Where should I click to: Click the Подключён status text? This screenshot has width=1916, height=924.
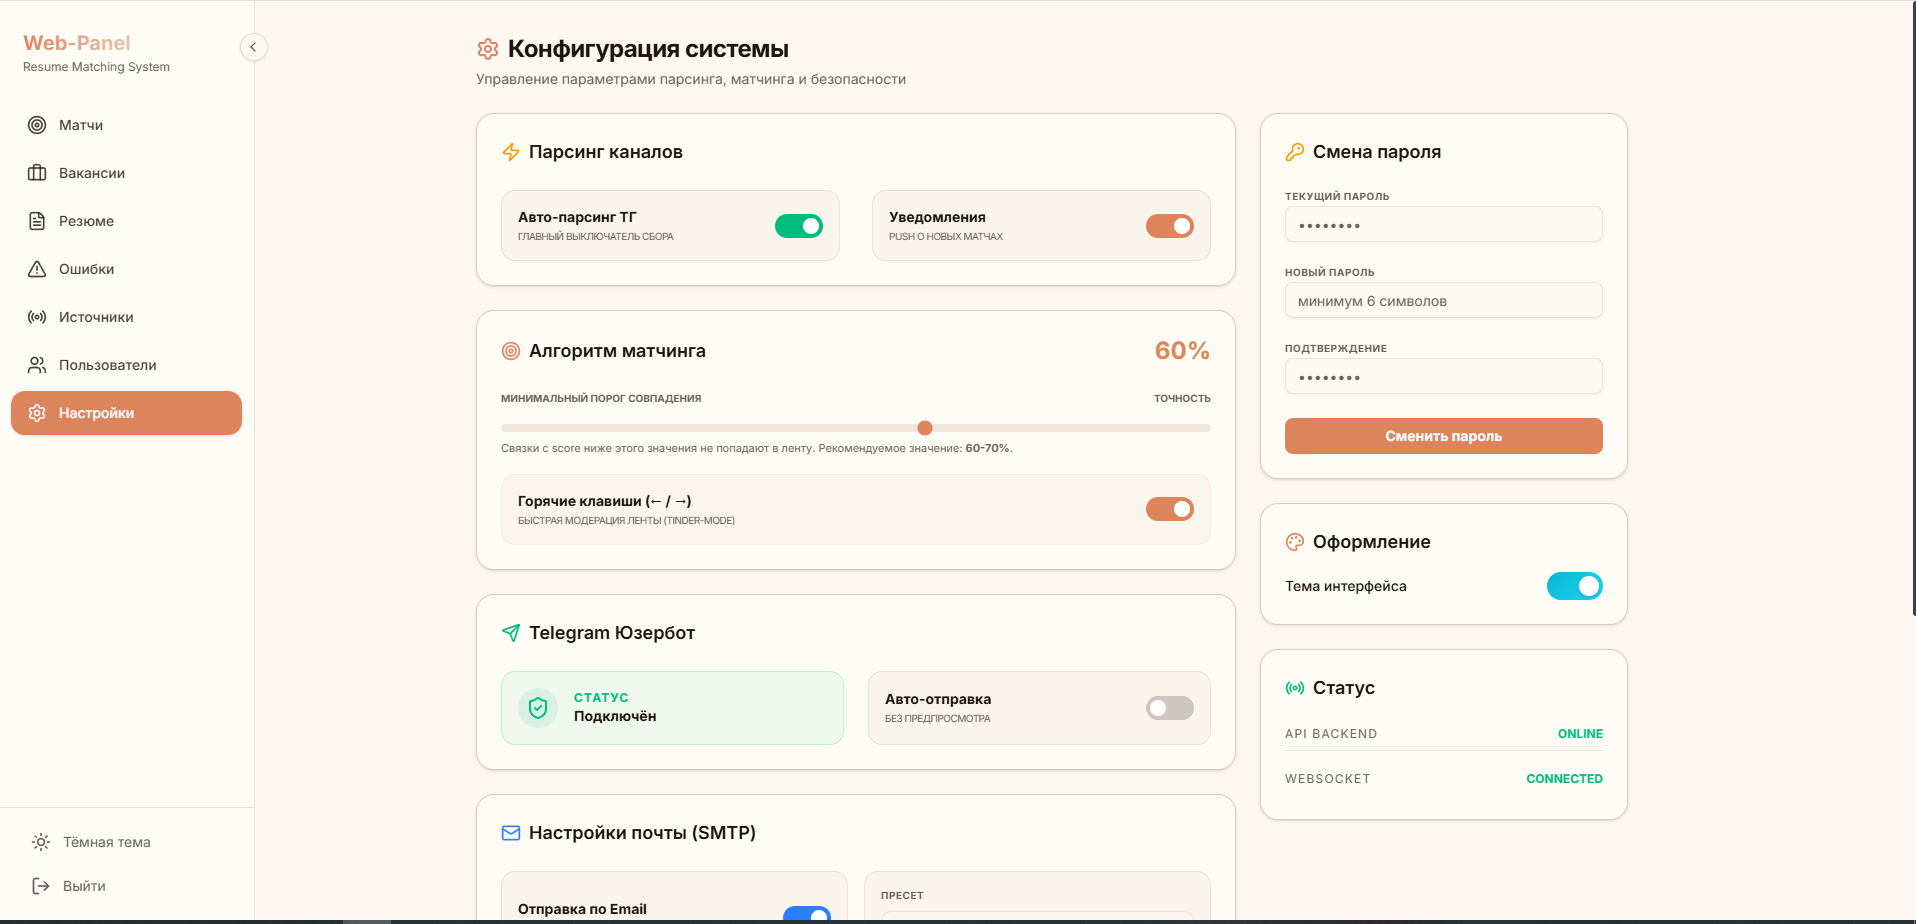tap(615, 716)
